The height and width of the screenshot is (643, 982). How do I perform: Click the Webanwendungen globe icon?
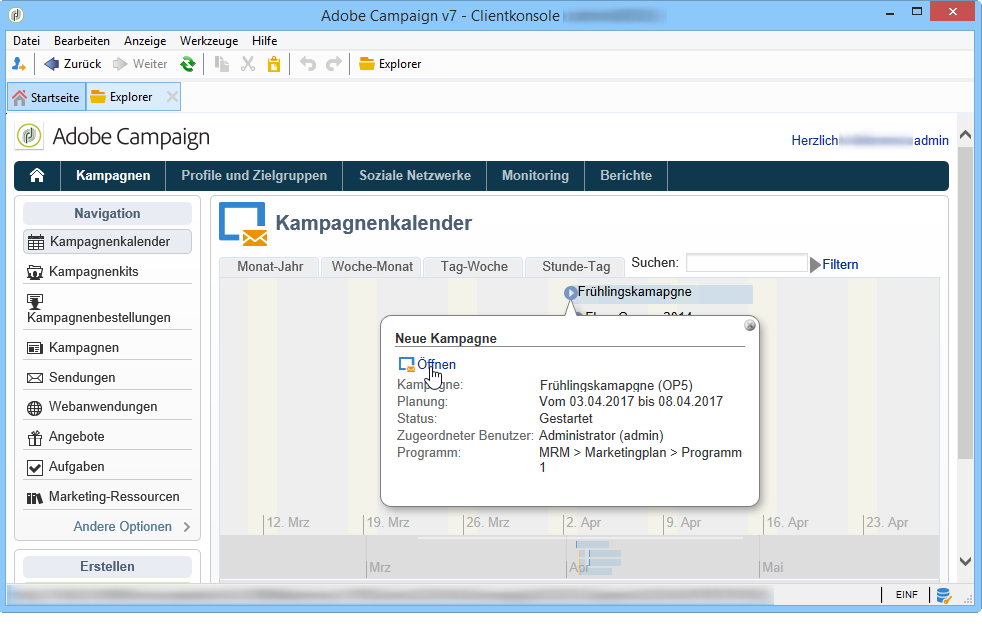[34, 408]
